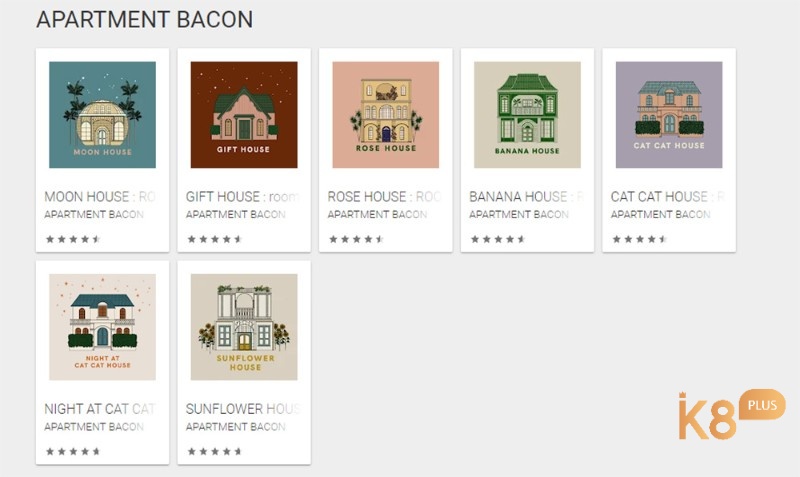The image size is (800, 477).
Task: Open the CAT CAT HOUSE title link
Action: click(668, 196)
